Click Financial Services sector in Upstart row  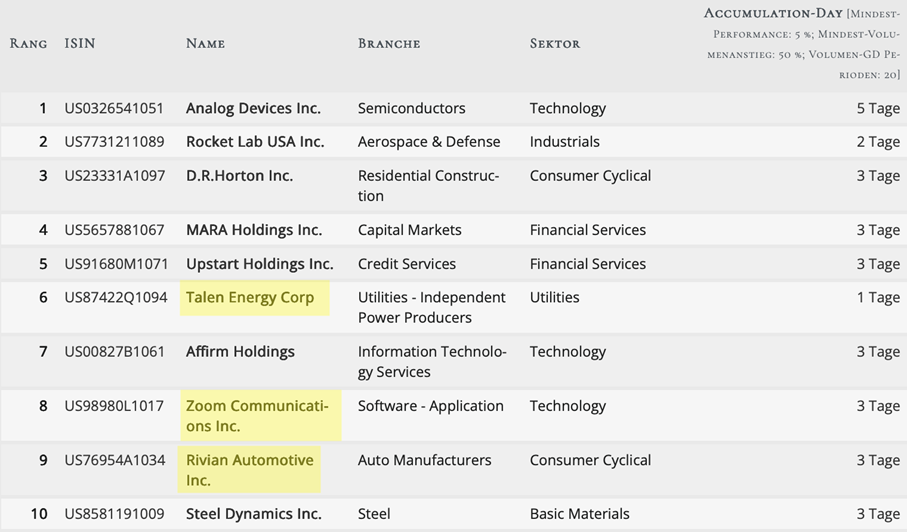pyautogui.click(x=588, y=264)
